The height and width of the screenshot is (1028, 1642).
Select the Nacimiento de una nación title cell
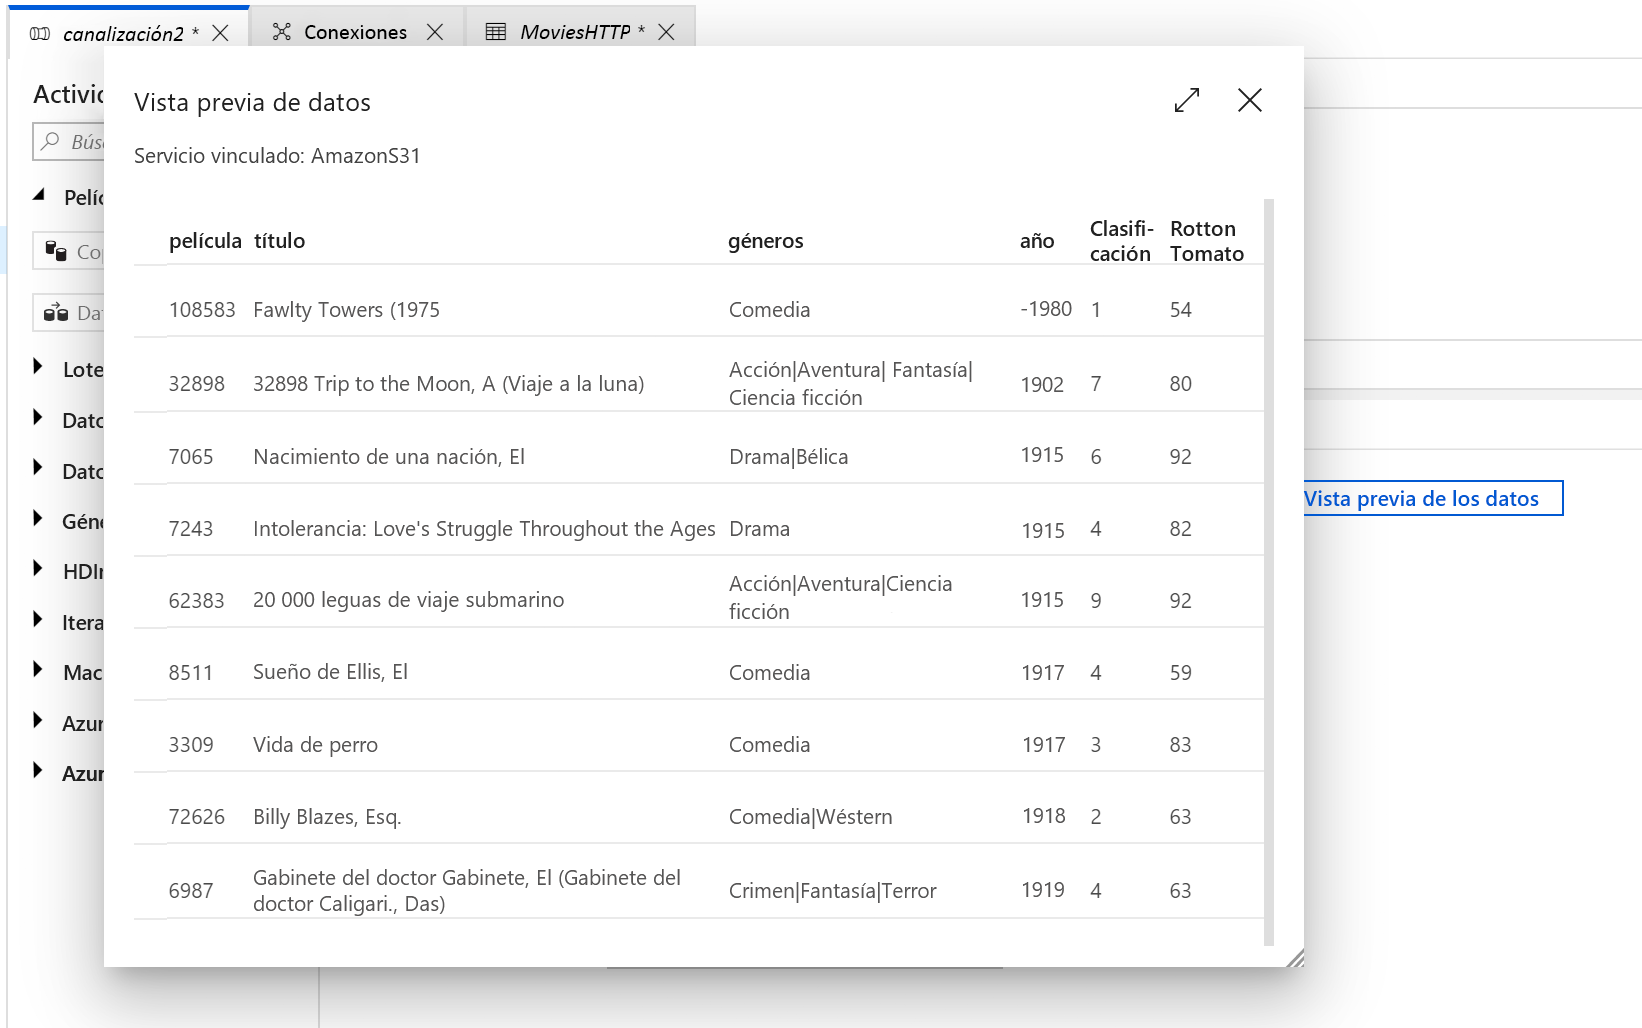click(389, 457)
